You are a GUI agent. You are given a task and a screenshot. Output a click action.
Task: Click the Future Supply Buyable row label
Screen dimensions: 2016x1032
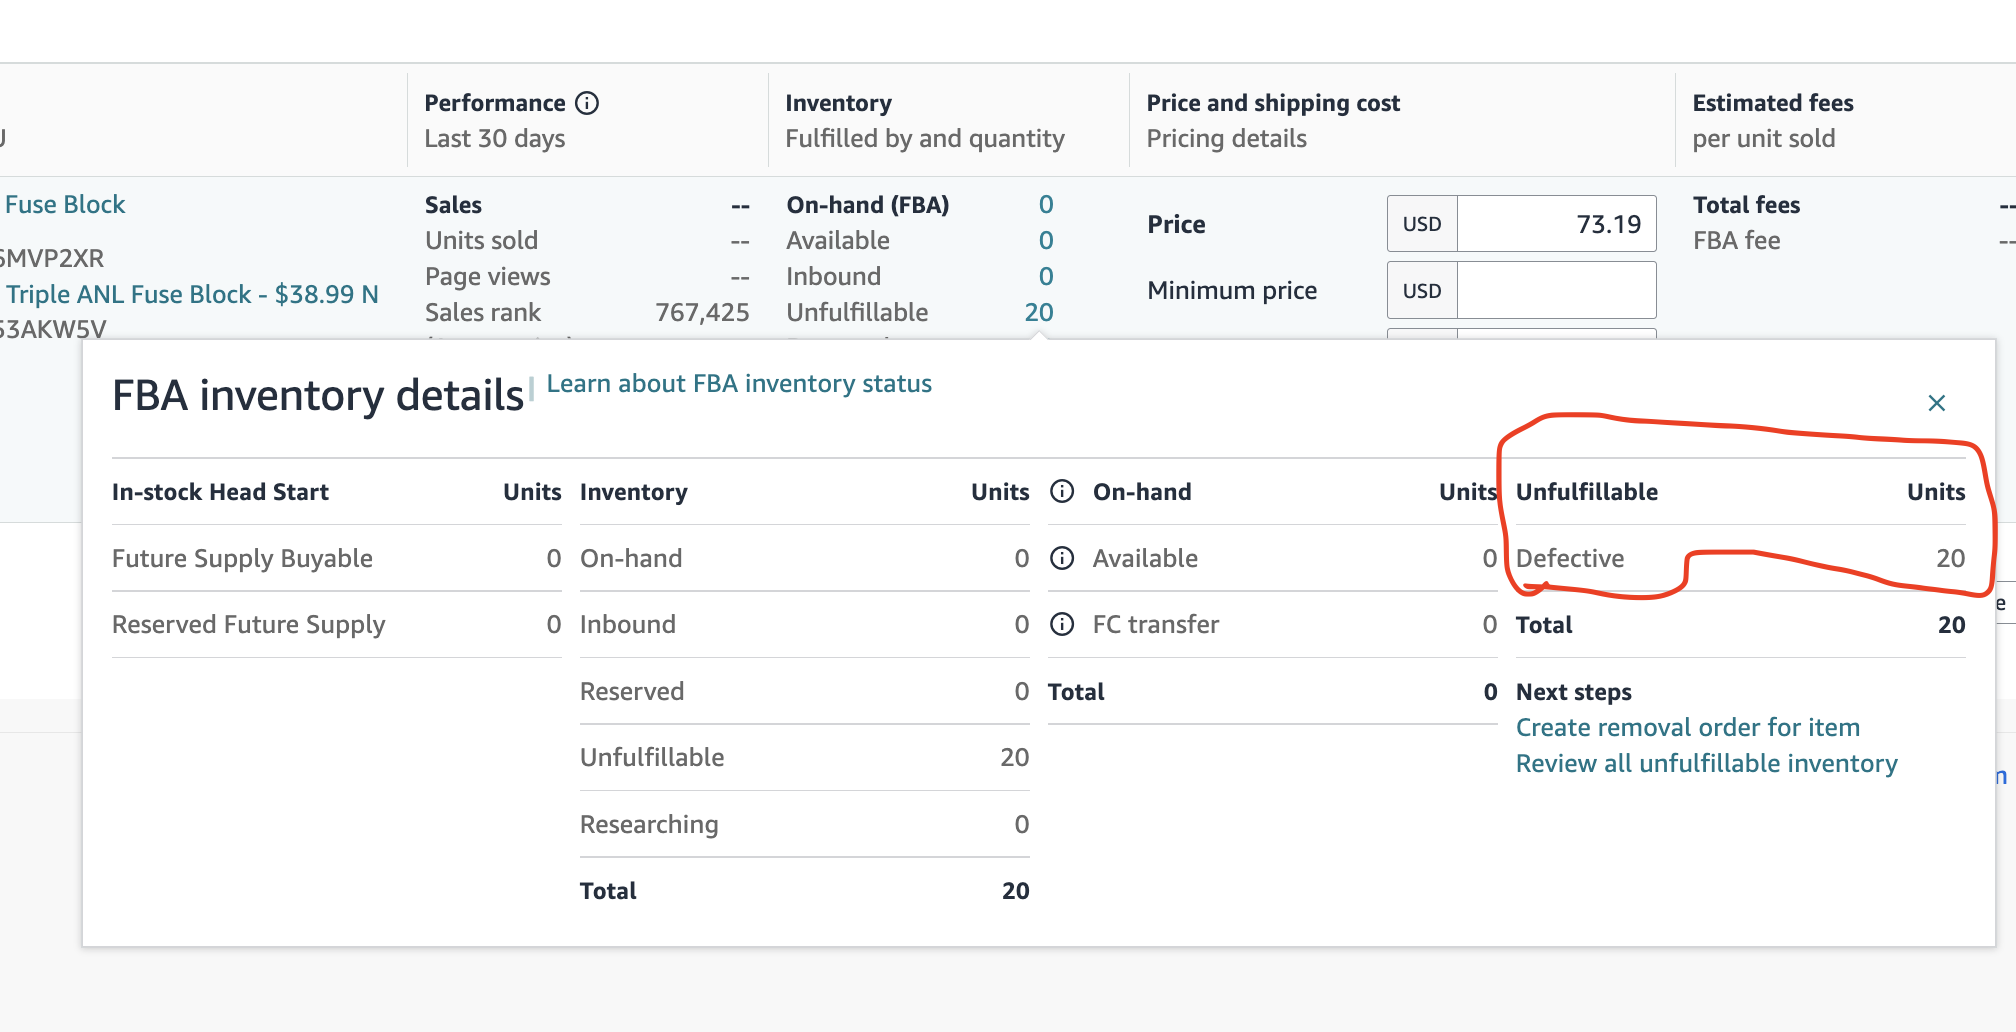click(242, 558)
